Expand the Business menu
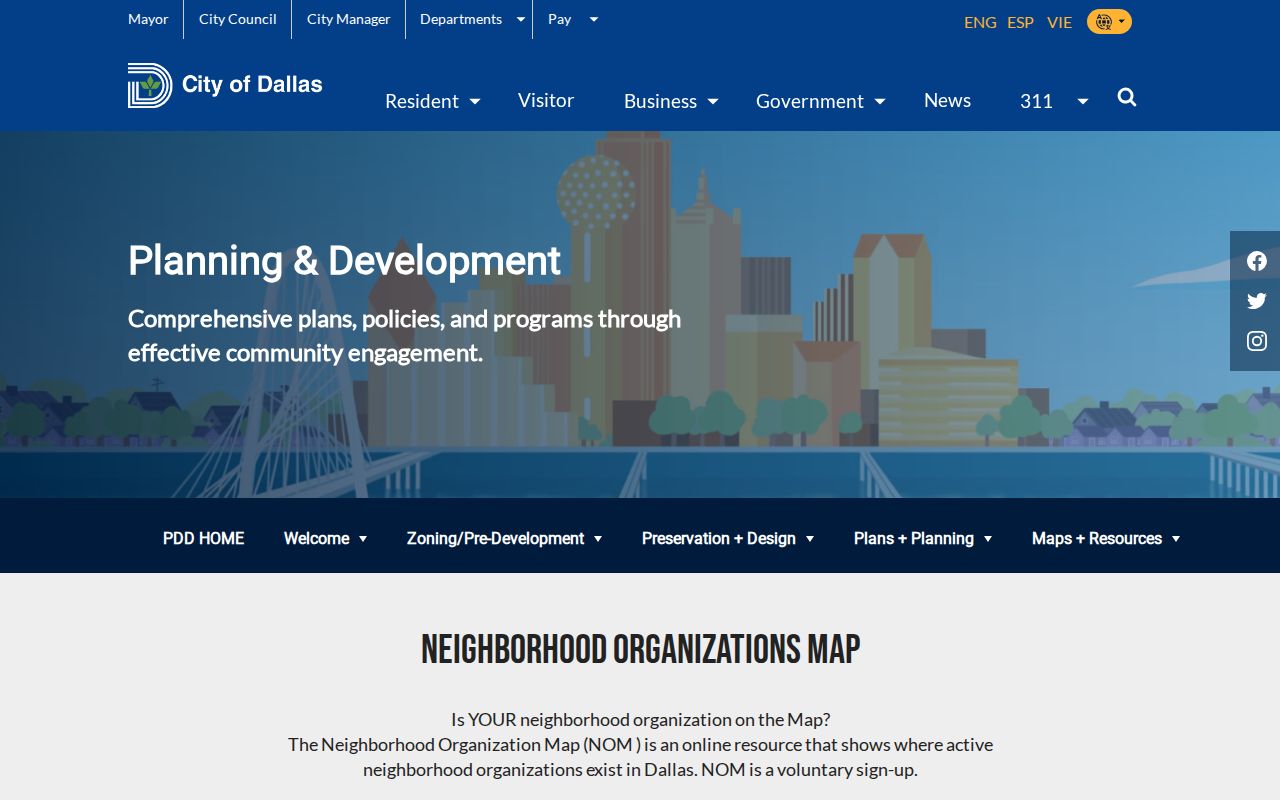The height and width of the screenshot is (800, 1280). pyautogui.click(x=671, y=101)
